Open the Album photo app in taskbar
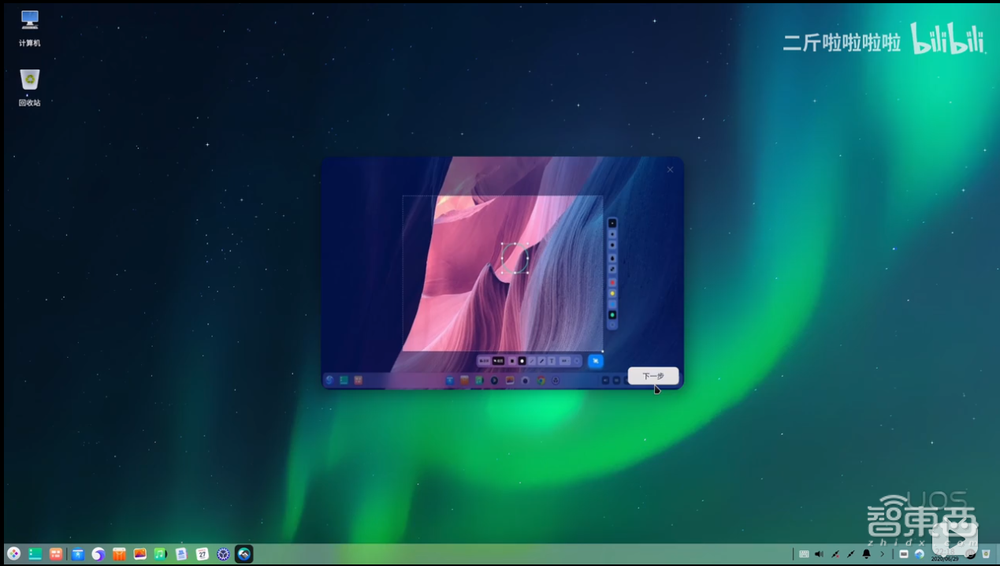The height and width of the screenshot is (566, 1000). (x=140, y=553)
